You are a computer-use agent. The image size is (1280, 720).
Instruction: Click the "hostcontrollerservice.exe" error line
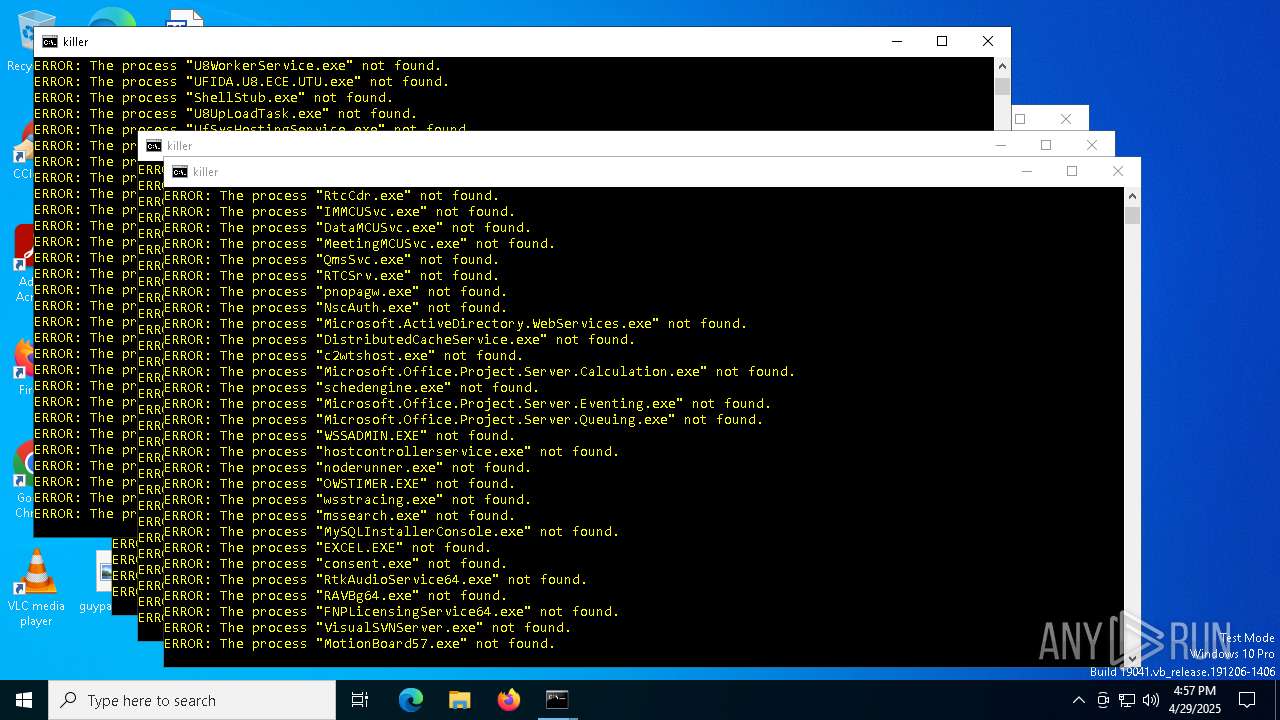point(392,452)
